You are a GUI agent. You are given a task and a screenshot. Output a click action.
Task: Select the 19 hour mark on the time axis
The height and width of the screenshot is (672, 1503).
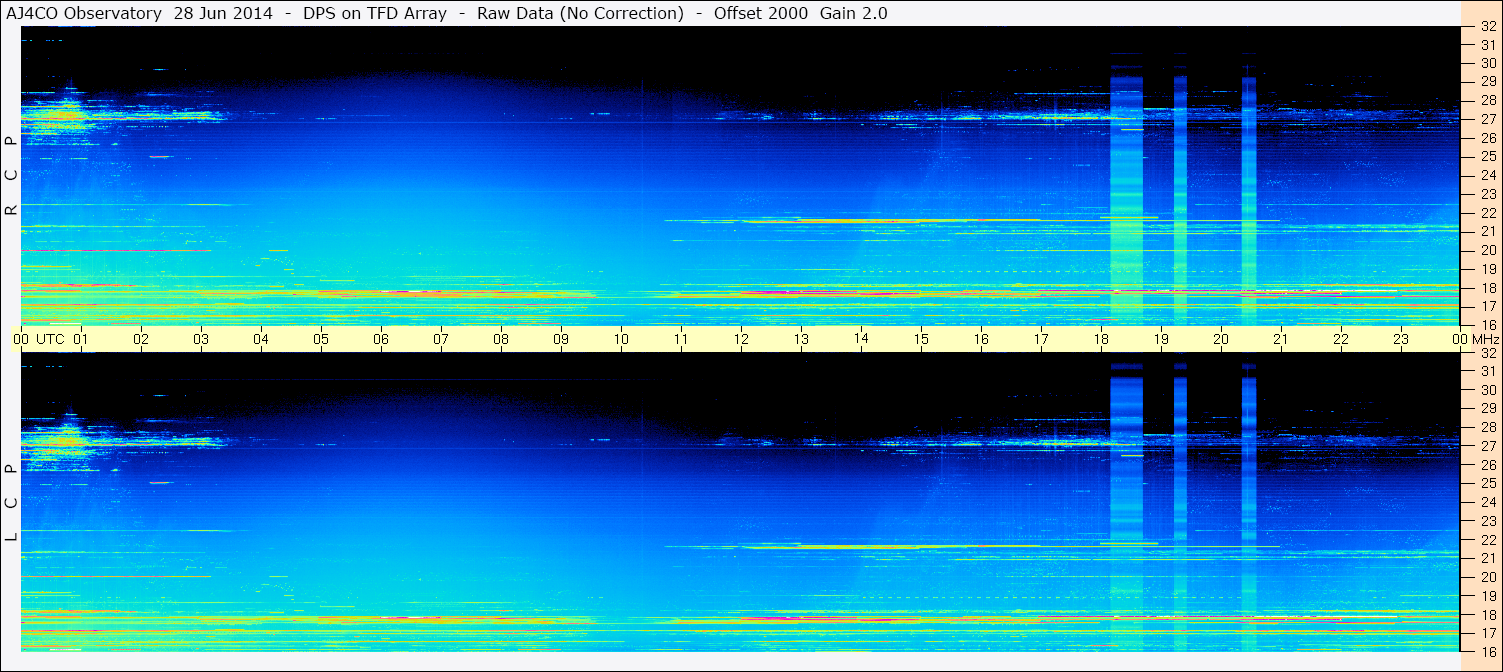click(1161, 339)
